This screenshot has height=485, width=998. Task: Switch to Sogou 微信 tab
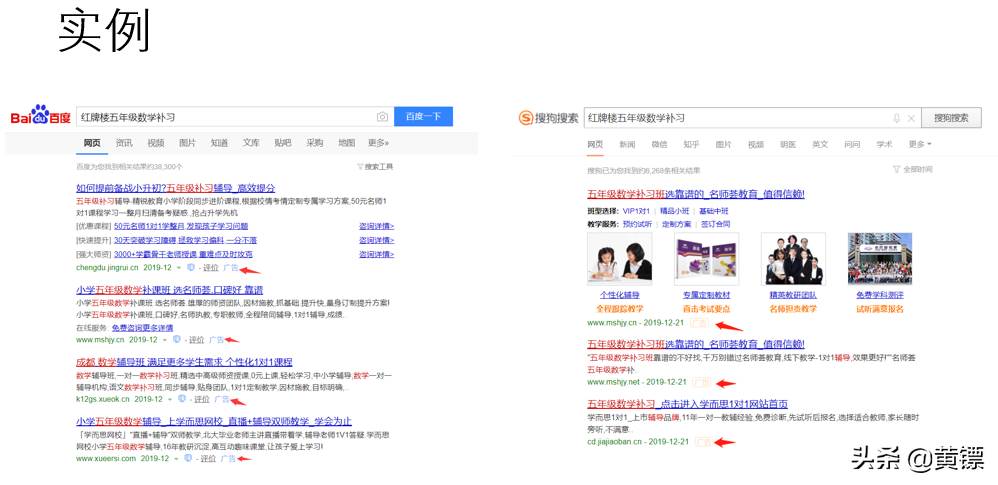tap(659, 144)
